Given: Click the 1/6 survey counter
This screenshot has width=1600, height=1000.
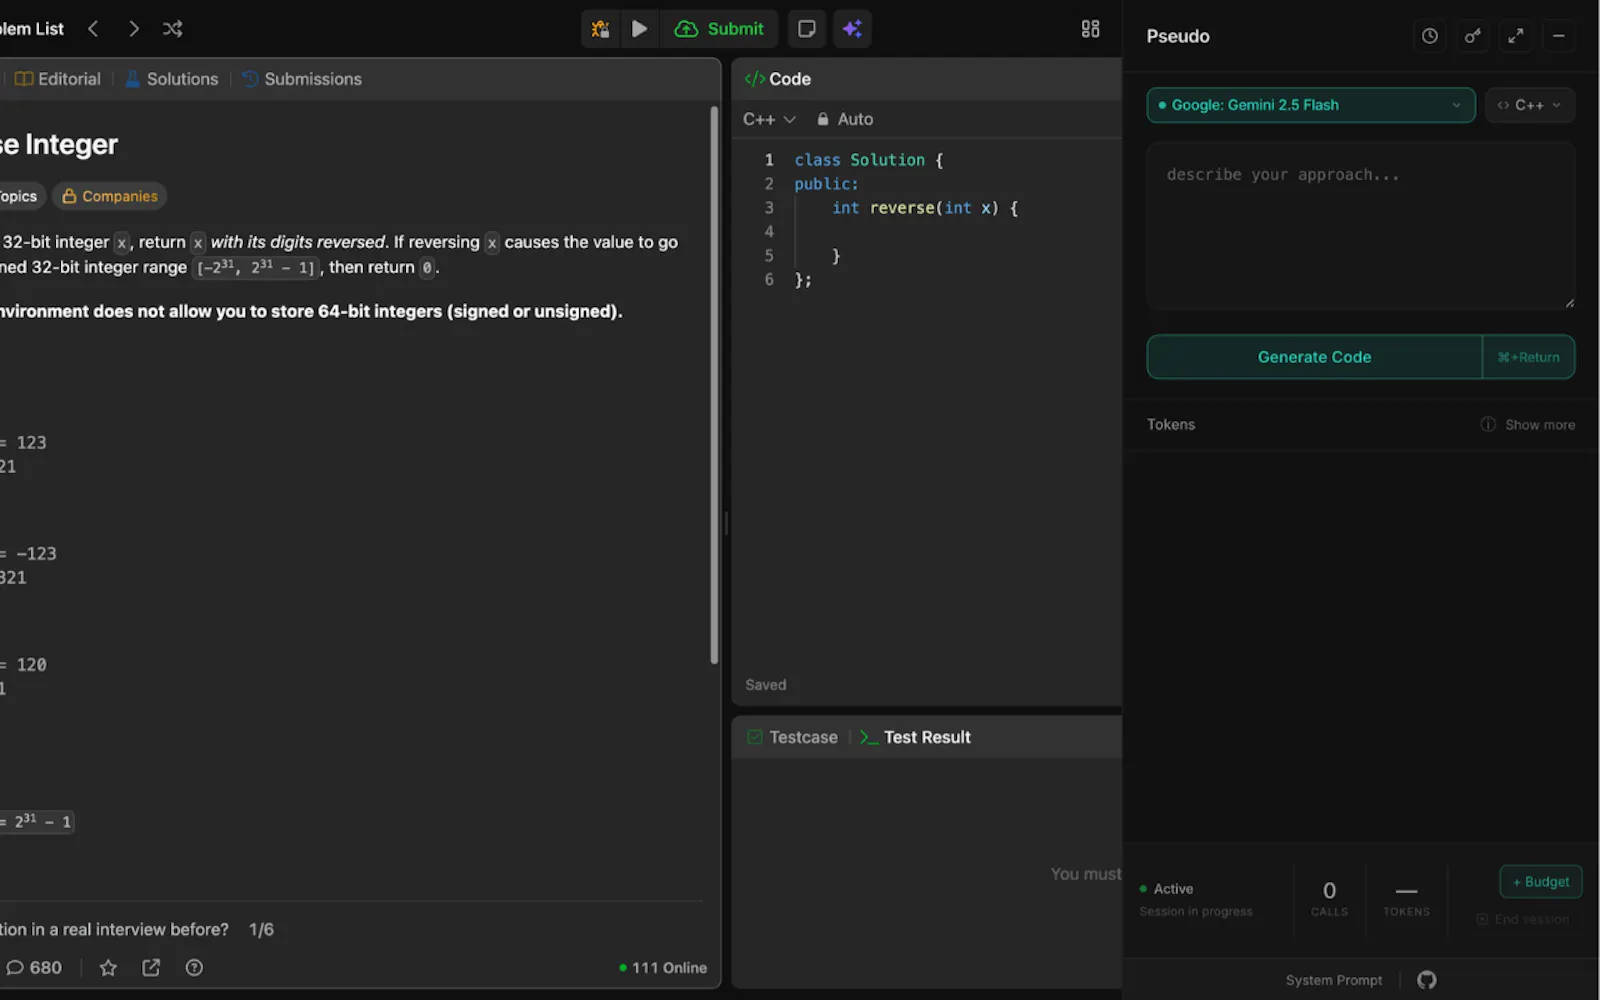Looking at the screenshot, I should click(x=261, y=929).
